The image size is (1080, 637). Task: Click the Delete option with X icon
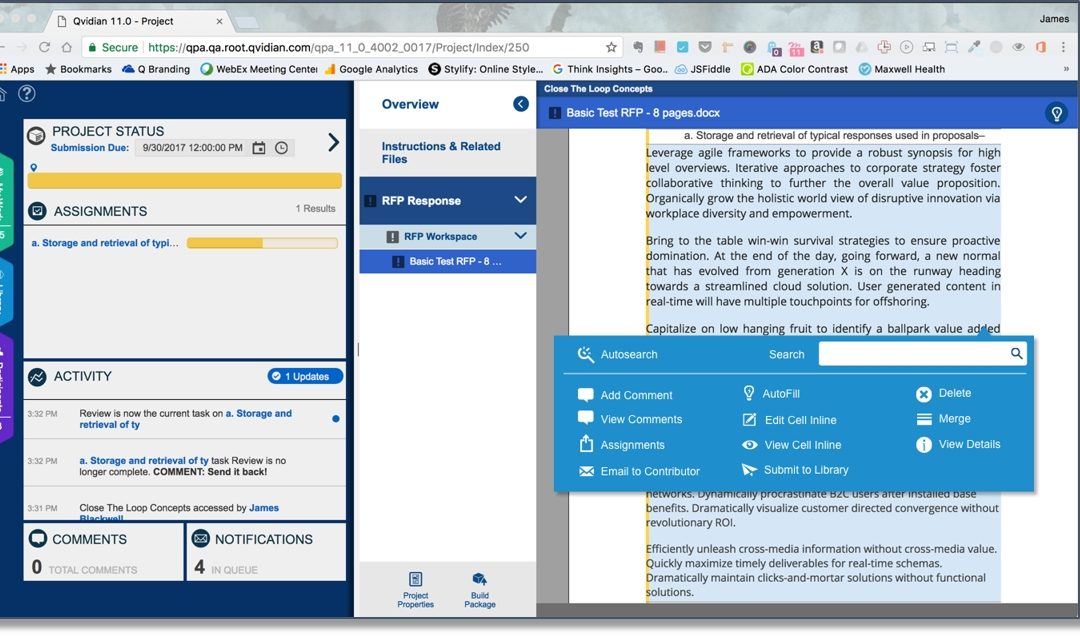pos(944,393)
